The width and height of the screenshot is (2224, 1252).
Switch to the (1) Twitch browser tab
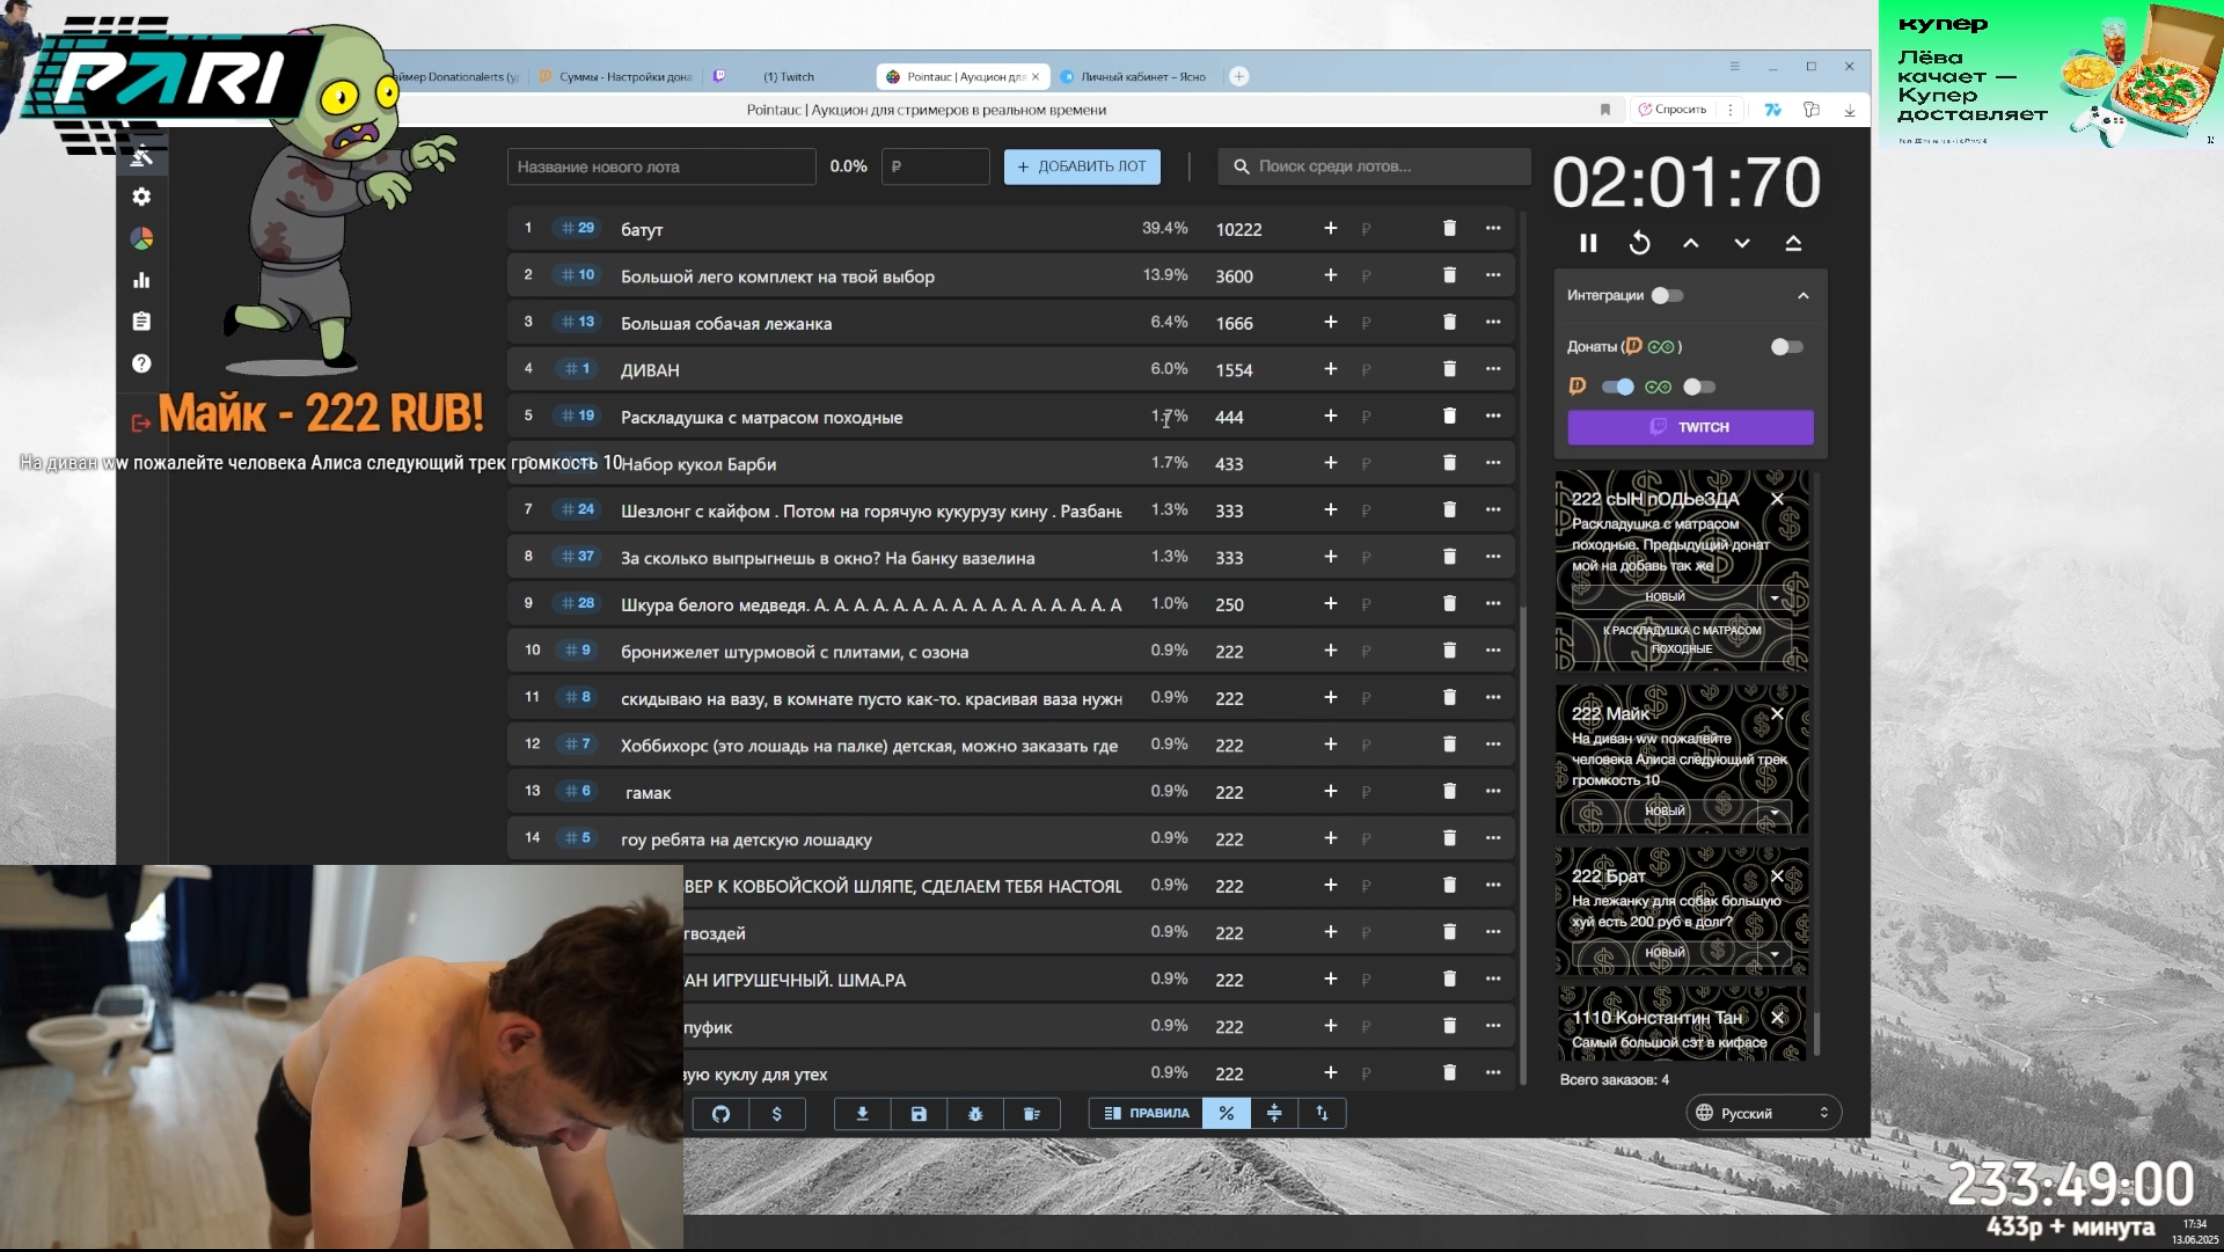[x=789, y=77]
